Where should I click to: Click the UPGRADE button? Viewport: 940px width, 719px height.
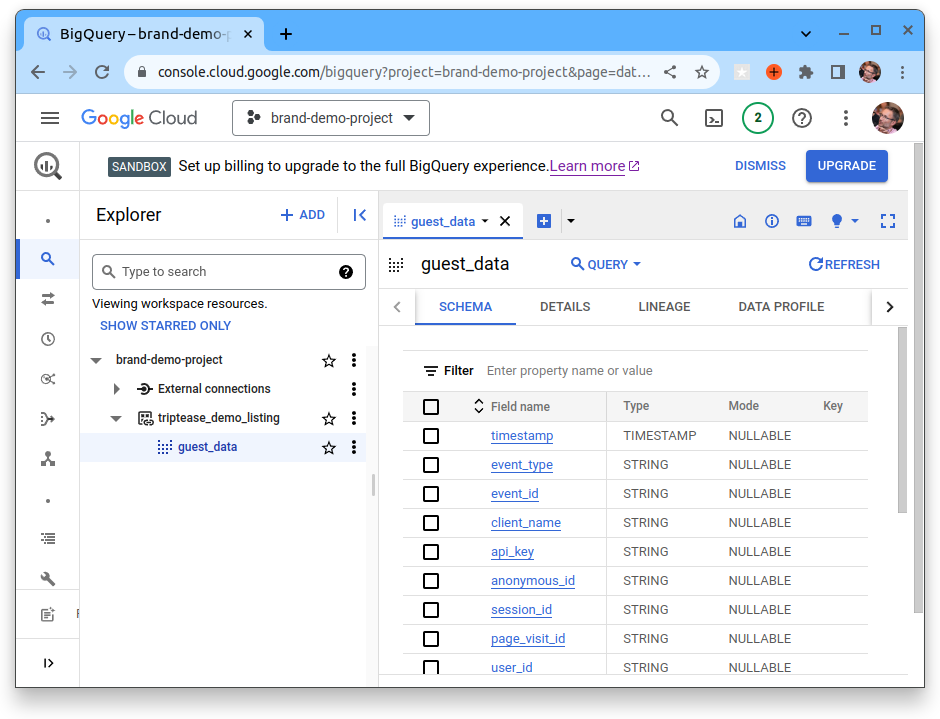[846, 165]
